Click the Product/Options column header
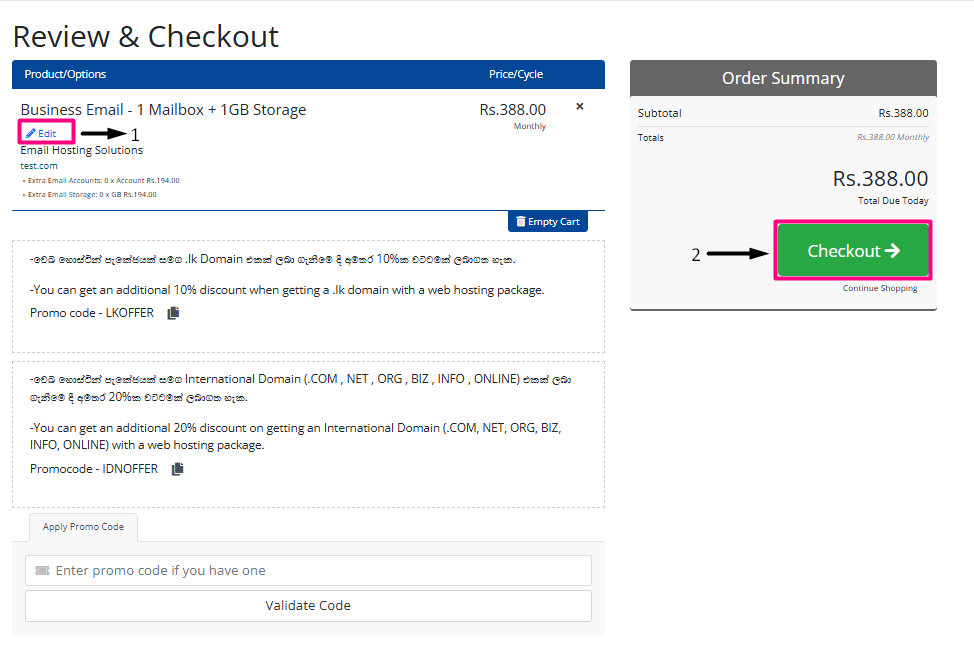974x645 pixels. pos(65,74)
